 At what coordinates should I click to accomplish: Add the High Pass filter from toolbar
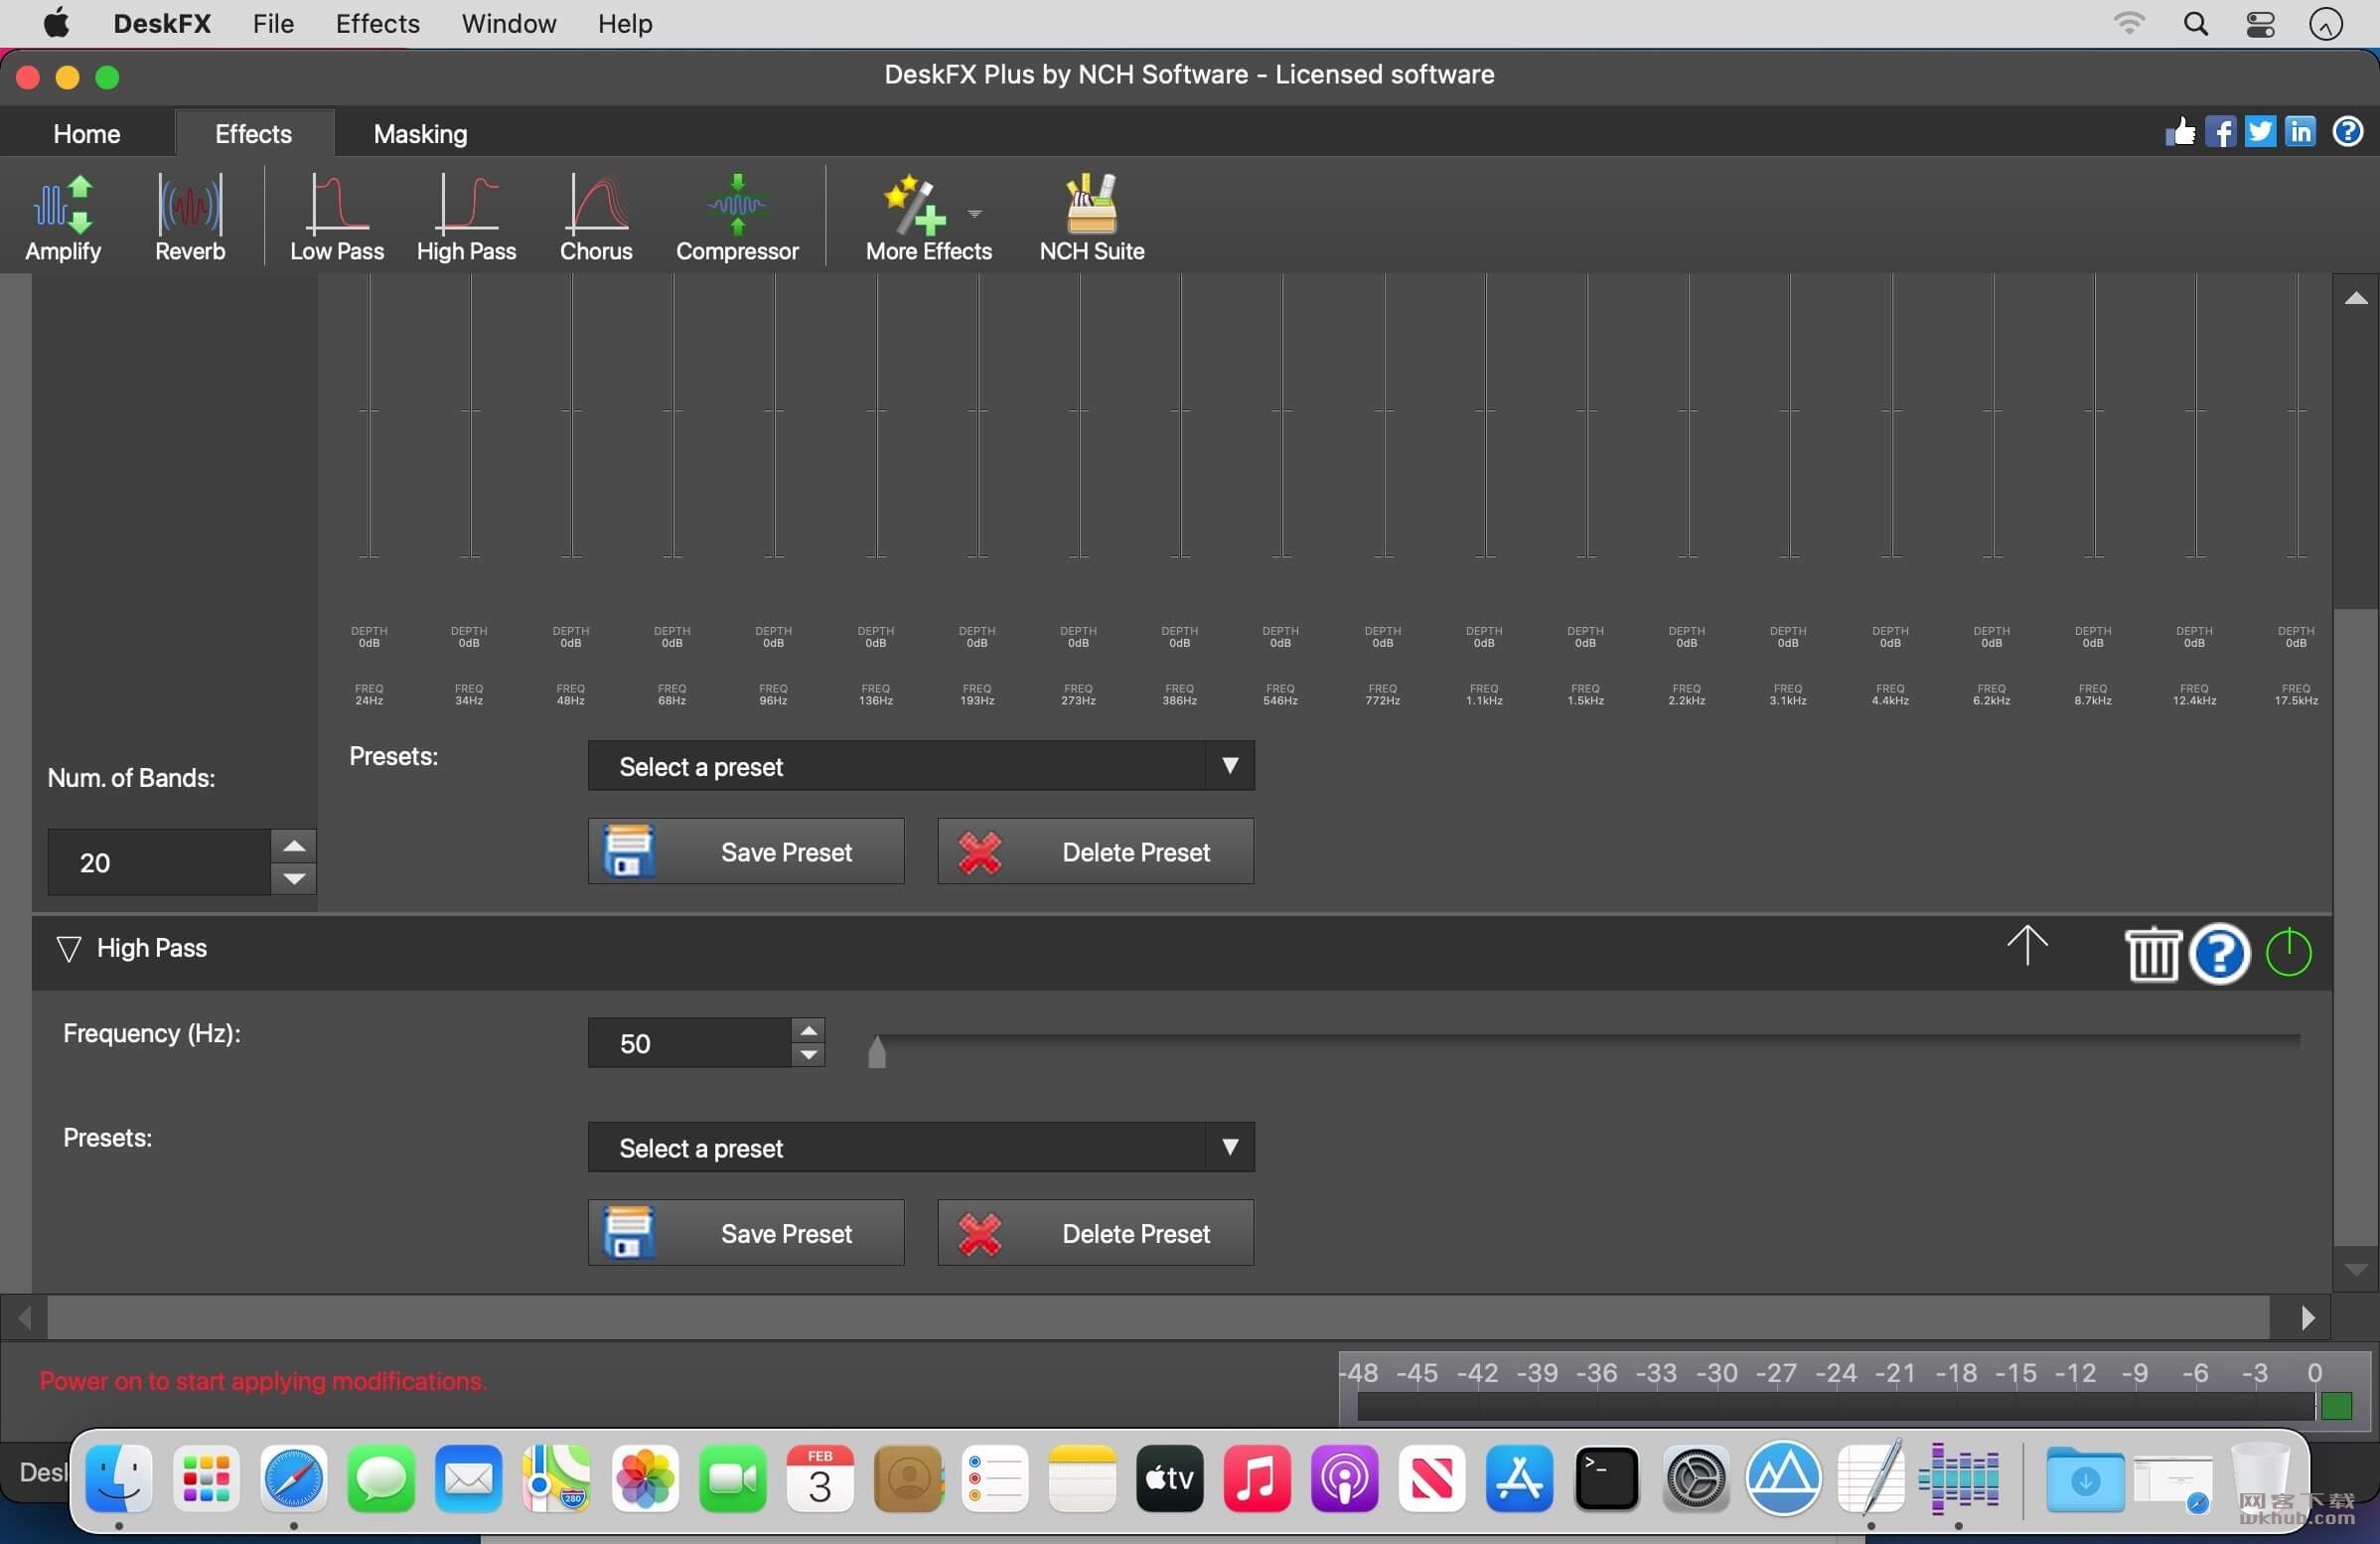coord(466,216)
